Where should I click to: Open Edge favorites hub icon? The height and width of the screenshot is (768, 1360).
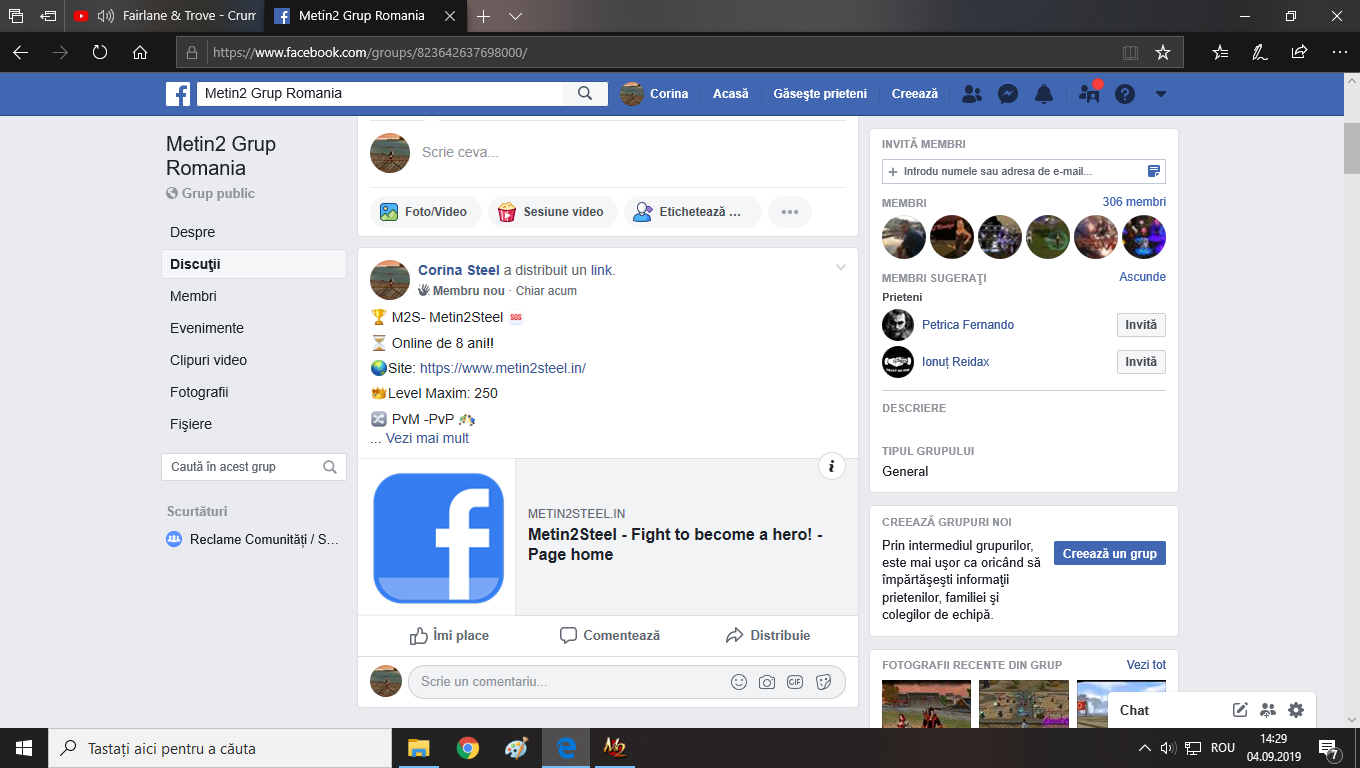(x=1220, y=52)
